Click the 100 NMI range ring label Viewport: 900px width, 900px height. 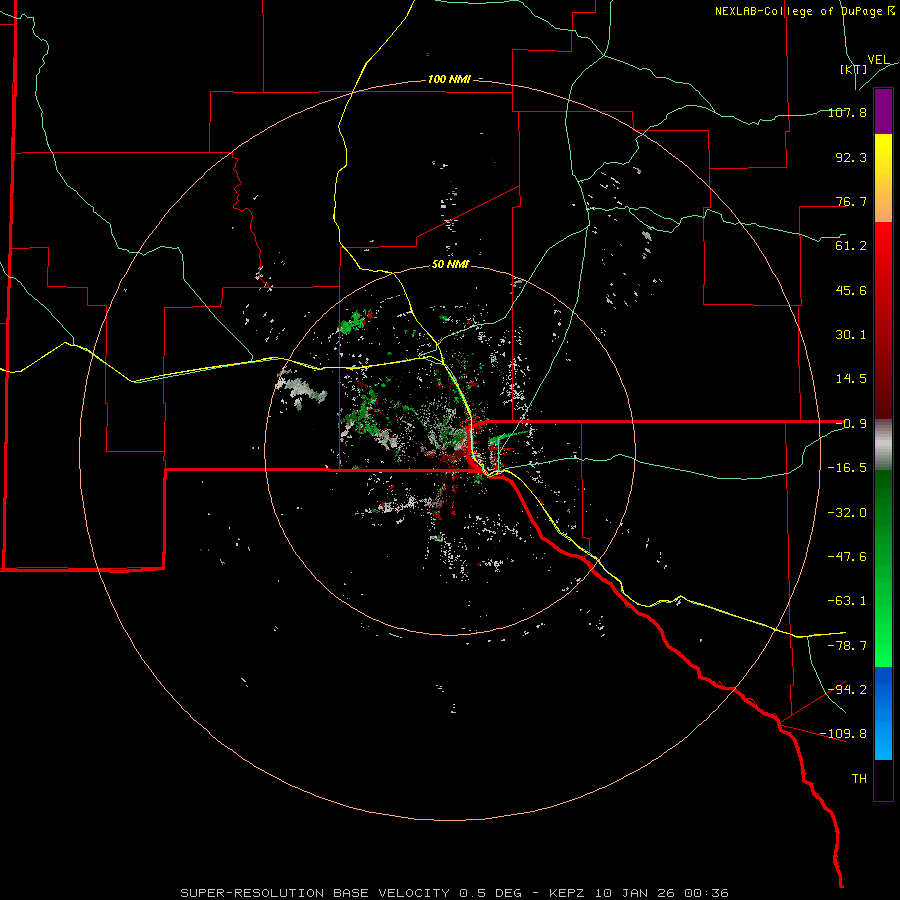point(449,79)
